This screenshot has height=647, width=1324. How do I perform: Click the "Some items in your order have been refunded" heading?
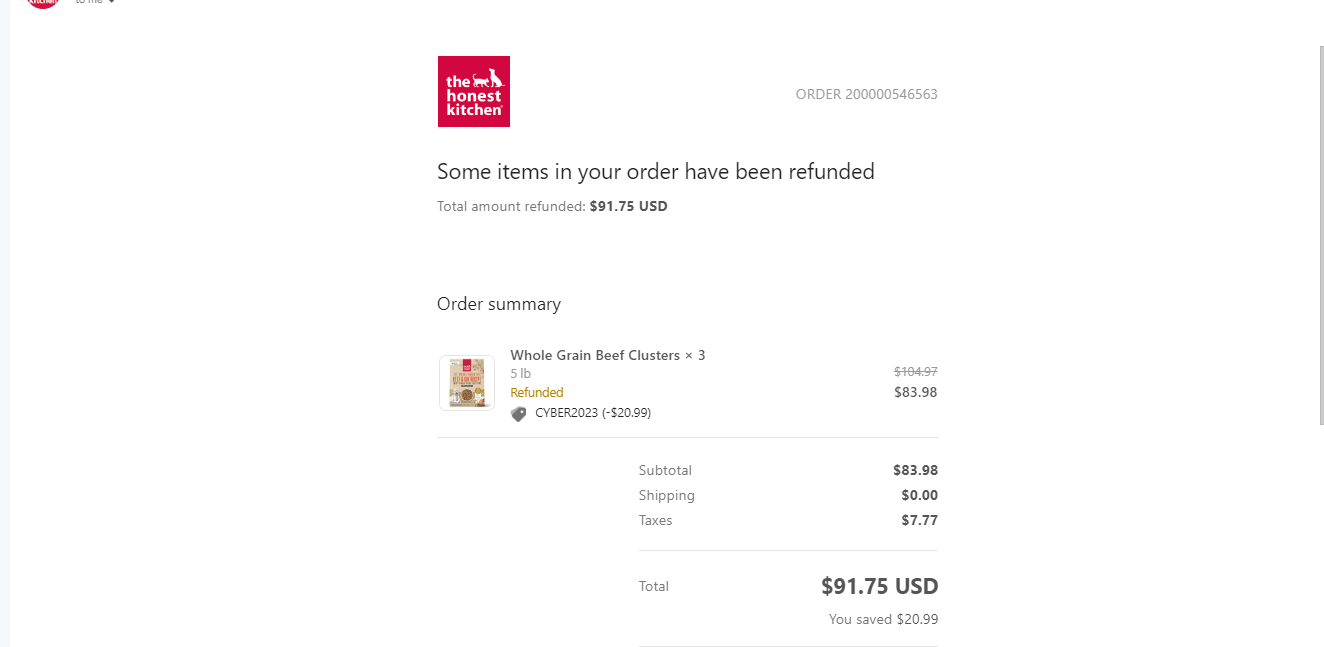[x=656, y=171]
